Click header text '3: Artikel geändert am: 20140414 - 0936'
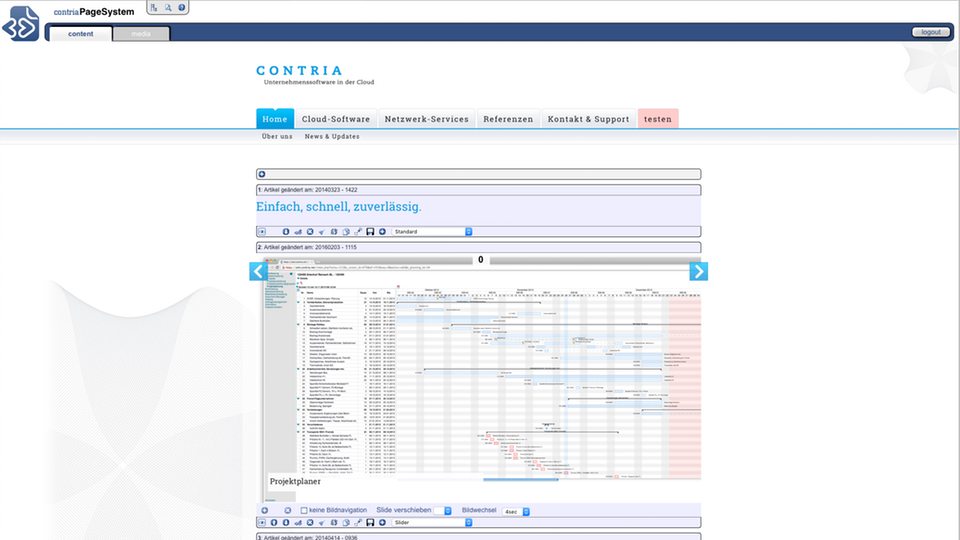This screenshot has height=540, width=960. click(x=307, y=537)
